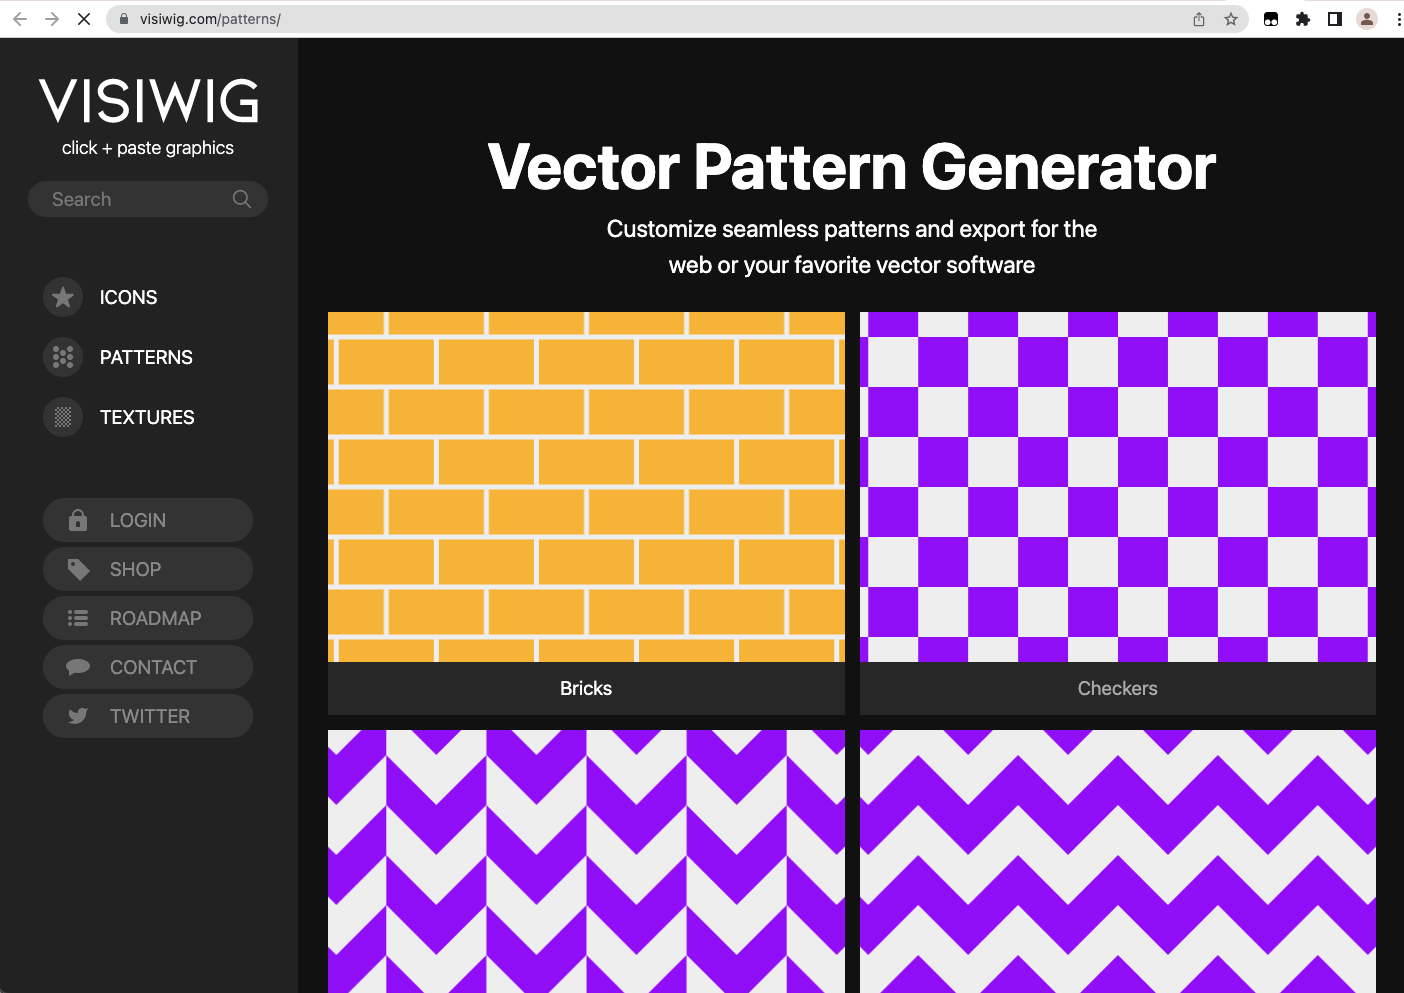Open the TWITTER link
This screenshot has height=993, width=1404.
click(148, 716)
